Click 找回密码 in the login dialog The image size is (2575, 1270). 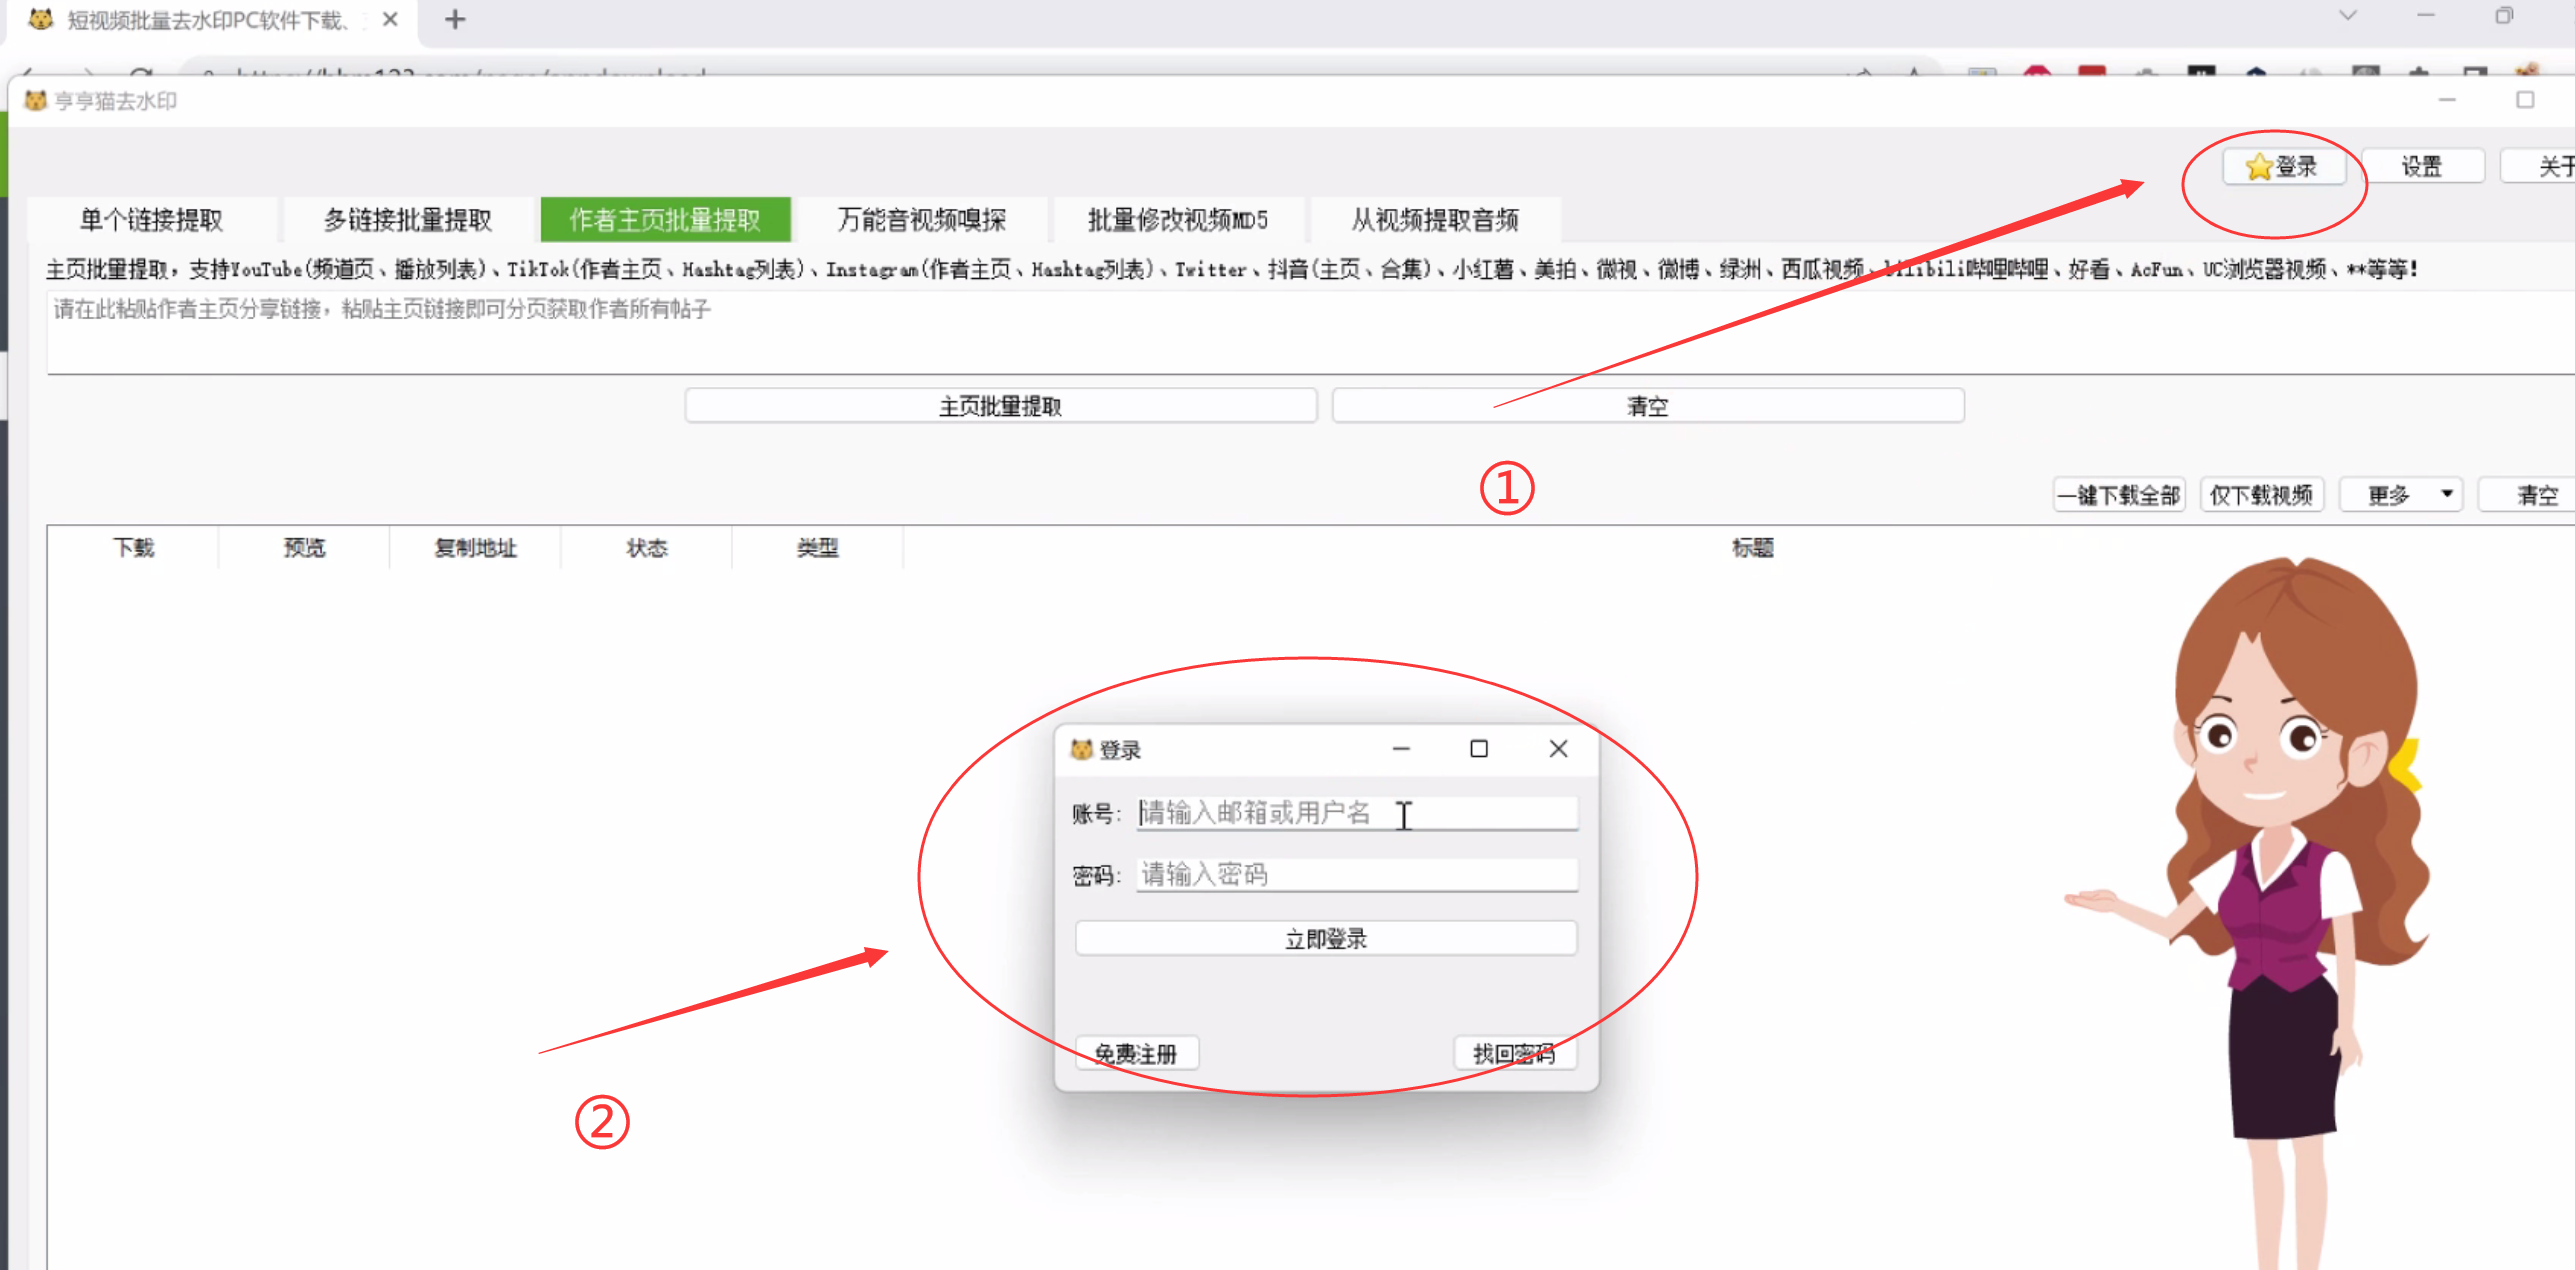click(x=1514, y=1053)
